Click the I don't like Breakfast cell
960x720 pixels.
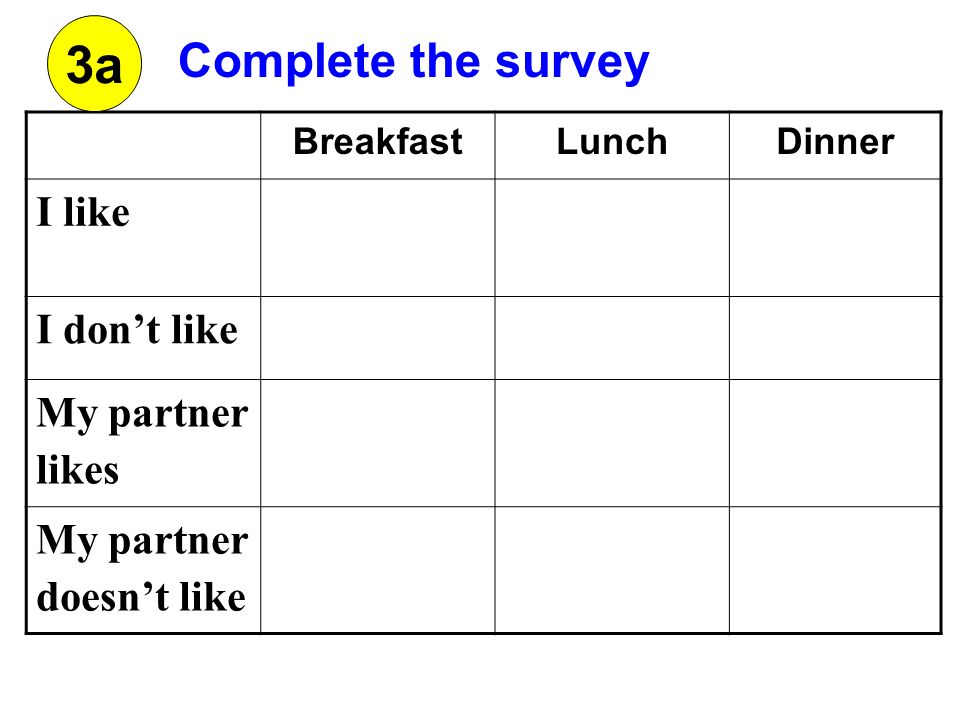pyautogui.click(x=378, y=339)
